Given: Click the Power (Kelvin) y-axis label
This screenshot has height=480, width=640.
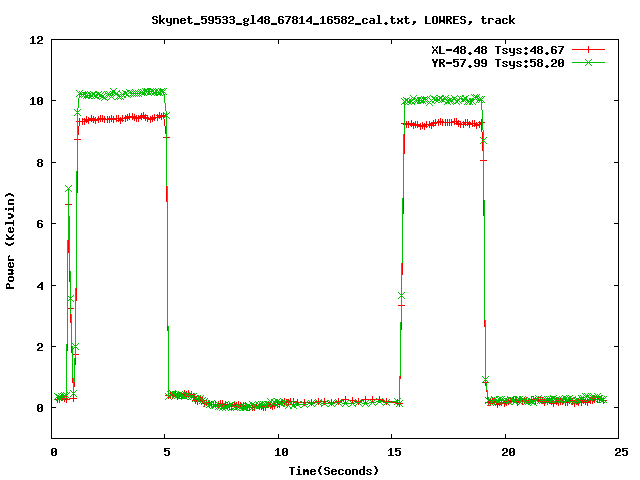Looking at the screenshot, I should [10, 241].
